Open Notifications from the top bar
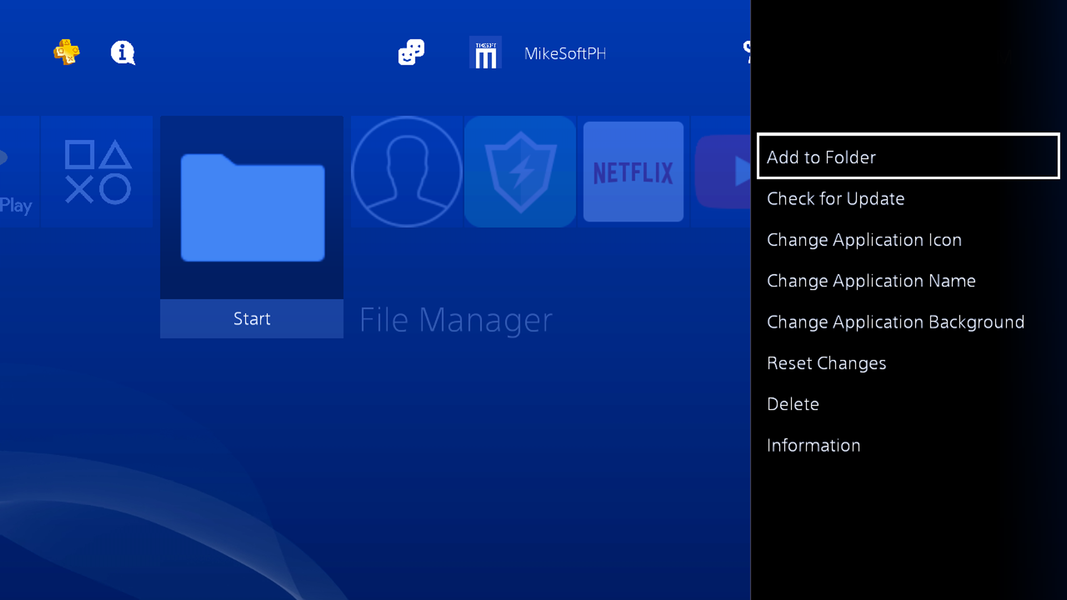 point(122,53)
